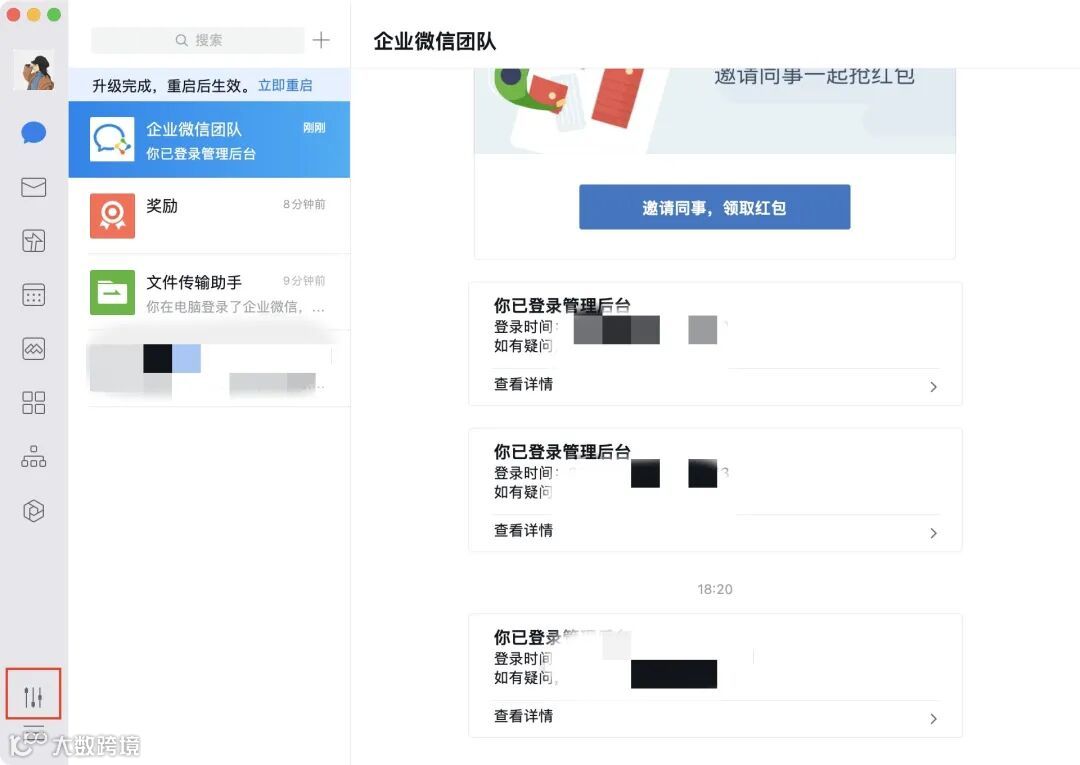
Task: Click the 立即重启 restart link
Action: 285,85
